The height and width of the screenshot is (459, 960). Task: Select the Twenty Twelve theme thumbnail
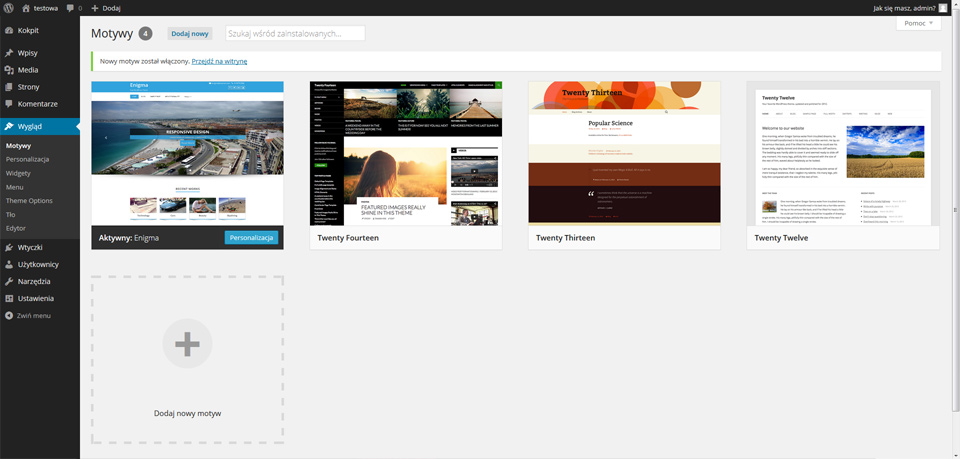click(843, 153)
